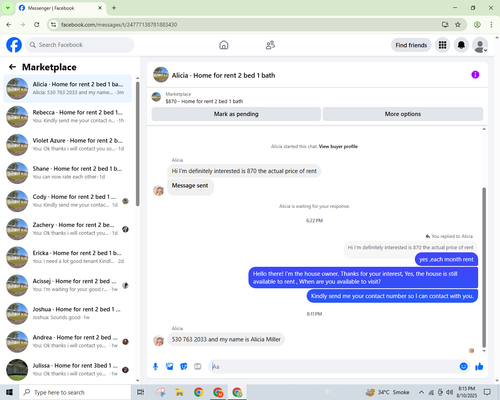
Task: Open Andrea conversation
Action: pyautogui.click(x=67, y=341)
